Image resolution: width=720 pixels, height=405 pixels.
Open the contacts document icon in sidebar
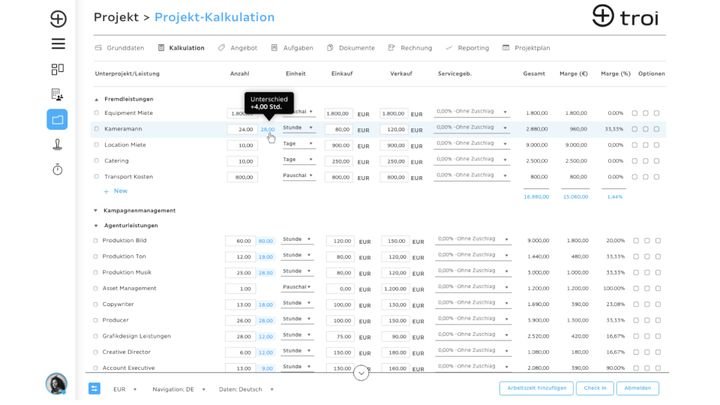pos(57,94)
